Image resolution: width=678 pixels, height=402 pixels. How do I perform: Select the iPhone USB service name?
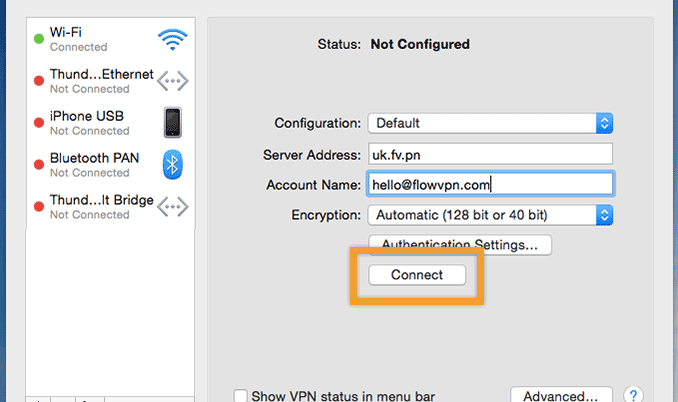tap(87, 116)
